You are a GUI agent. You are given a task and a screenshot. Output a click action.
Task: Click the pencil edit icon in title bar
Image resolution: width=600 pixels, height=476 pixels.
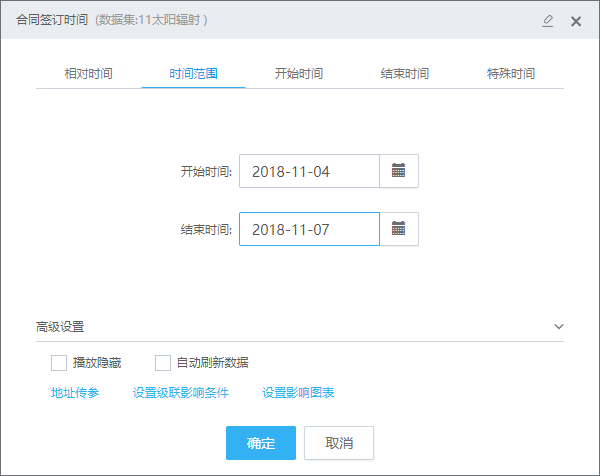click(547, 20)
